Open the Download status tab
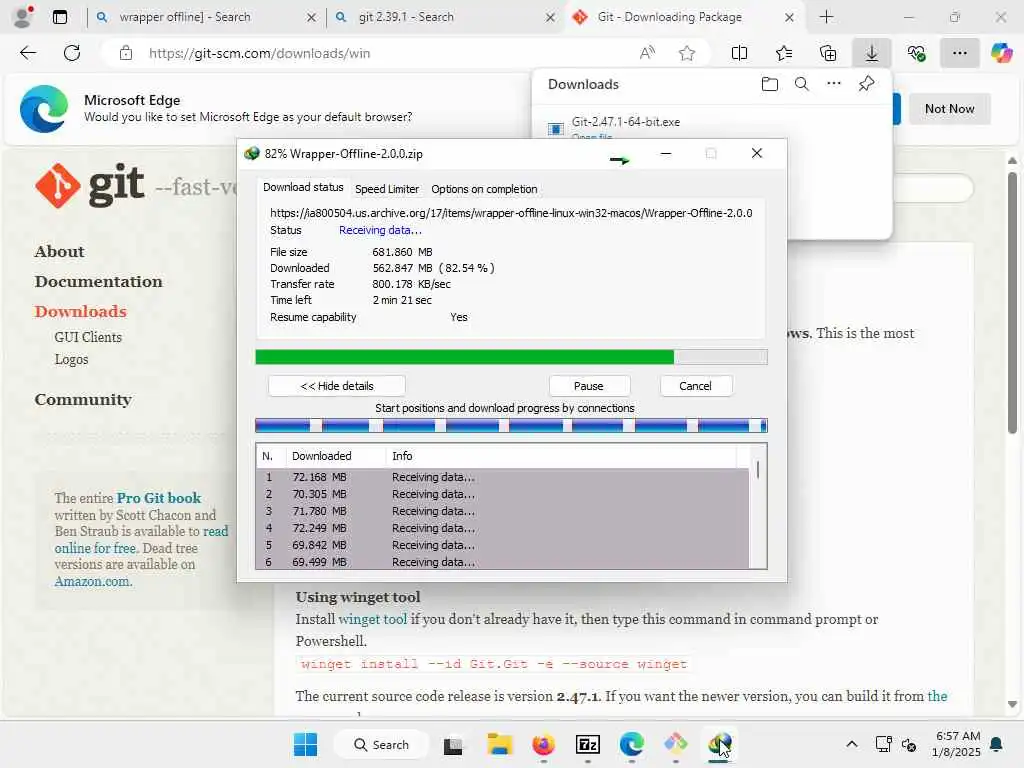1024x768 pixels. [x=303, y=187]
